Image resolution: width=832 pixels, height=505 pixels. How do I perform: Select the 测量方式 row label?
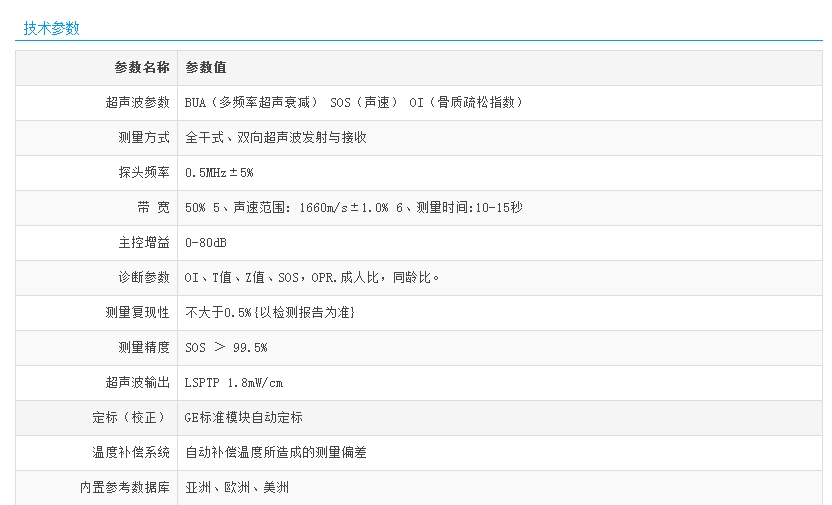coord(144,137)
